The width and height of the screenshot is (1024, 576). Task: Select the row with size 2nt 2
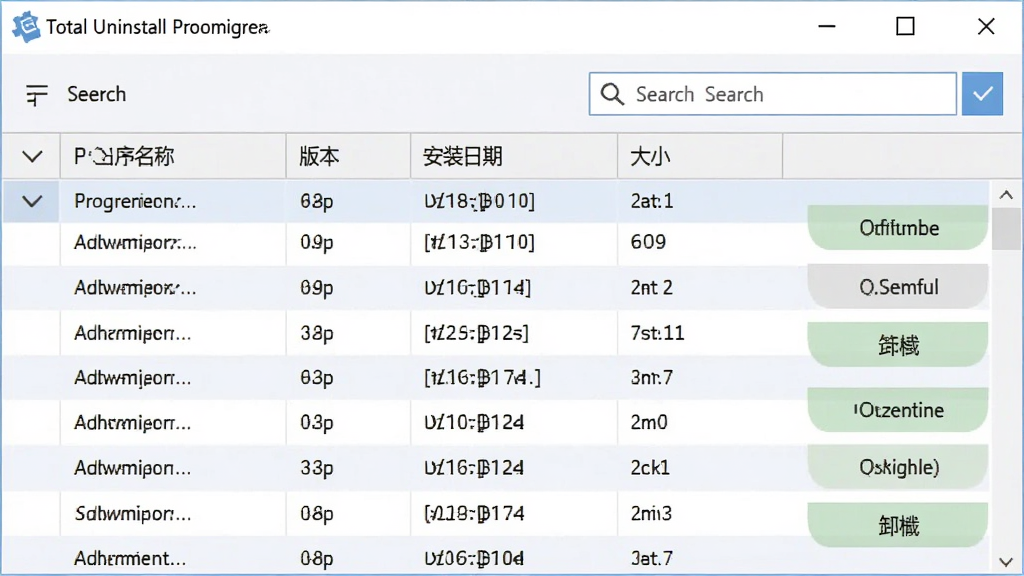coord(496,287)
